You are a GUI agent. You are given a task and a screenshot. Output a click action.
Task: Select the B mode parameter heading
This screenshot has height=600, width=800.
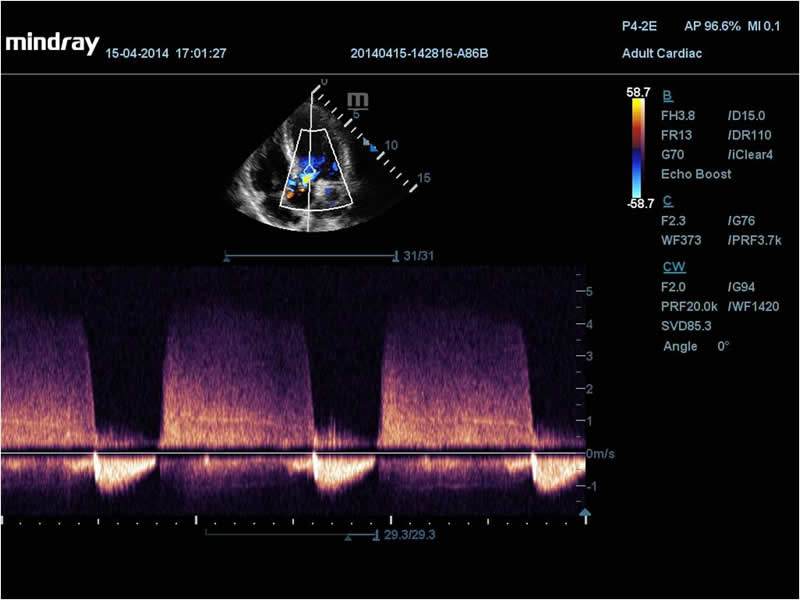click(x=668, y=96)
